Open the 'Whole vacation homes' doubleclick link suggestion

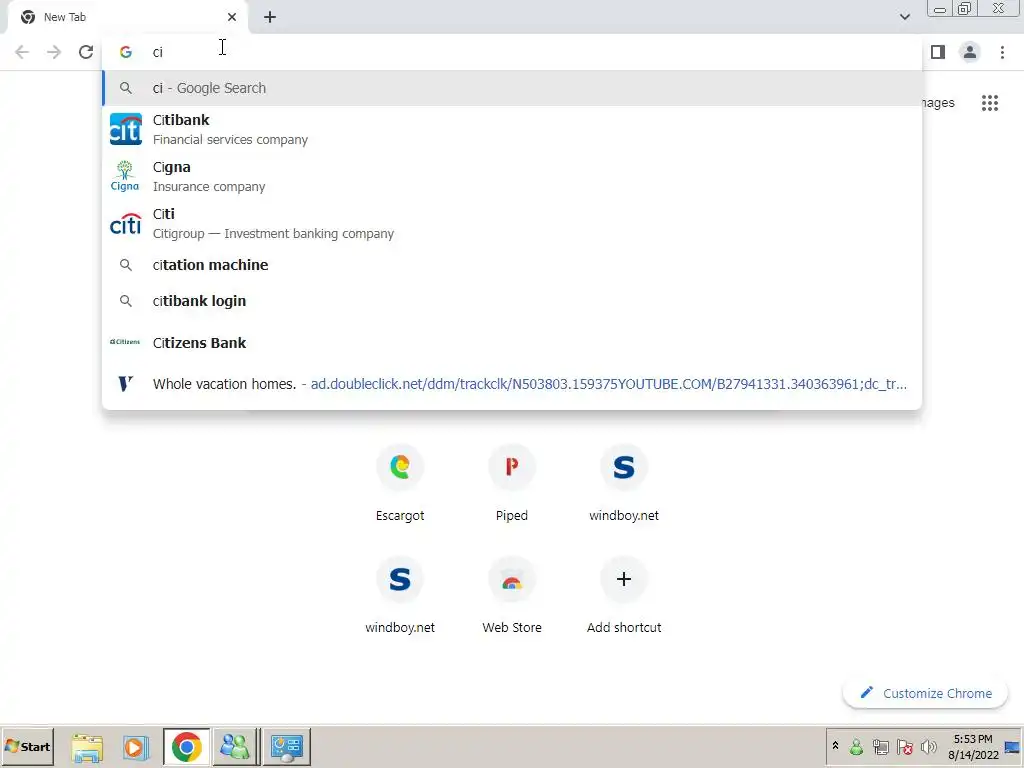[512, 384]
